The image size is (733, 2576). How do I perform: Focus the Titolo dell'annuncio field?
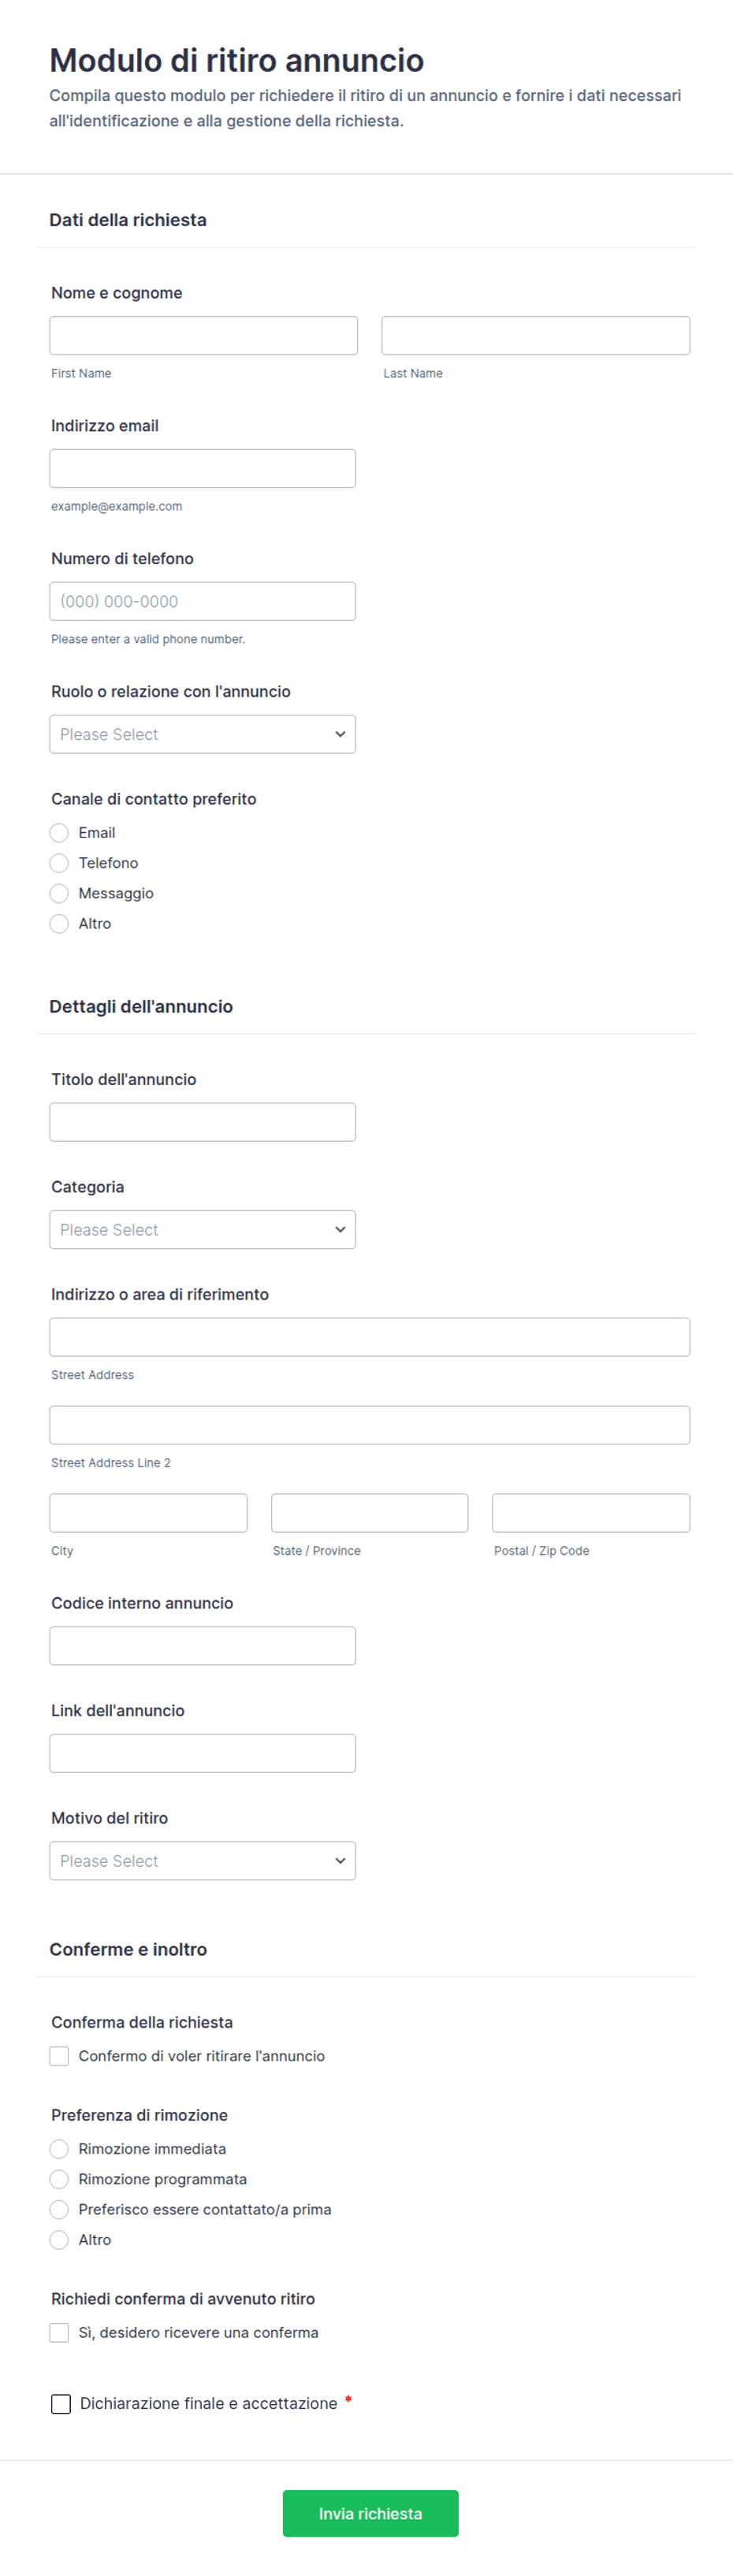(x=202, y=1122)
